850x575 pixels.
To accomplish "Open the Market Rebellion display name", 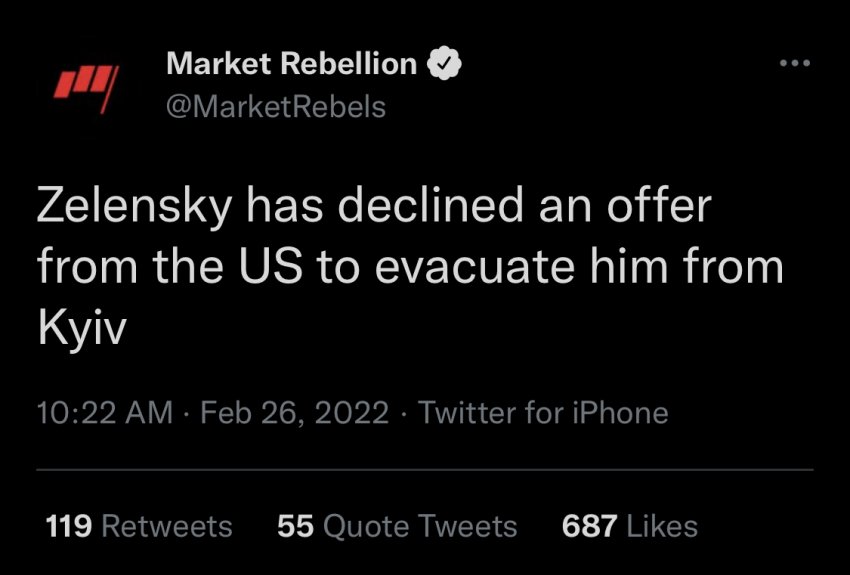I will point(291,64).
